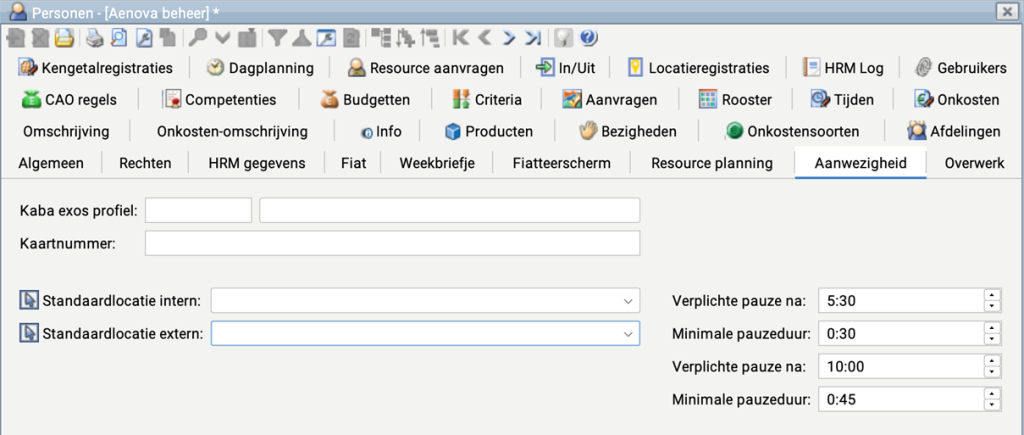Increase first Verplichte pauze na value of 5:30
1024x435 pixels.
[991, 295]
